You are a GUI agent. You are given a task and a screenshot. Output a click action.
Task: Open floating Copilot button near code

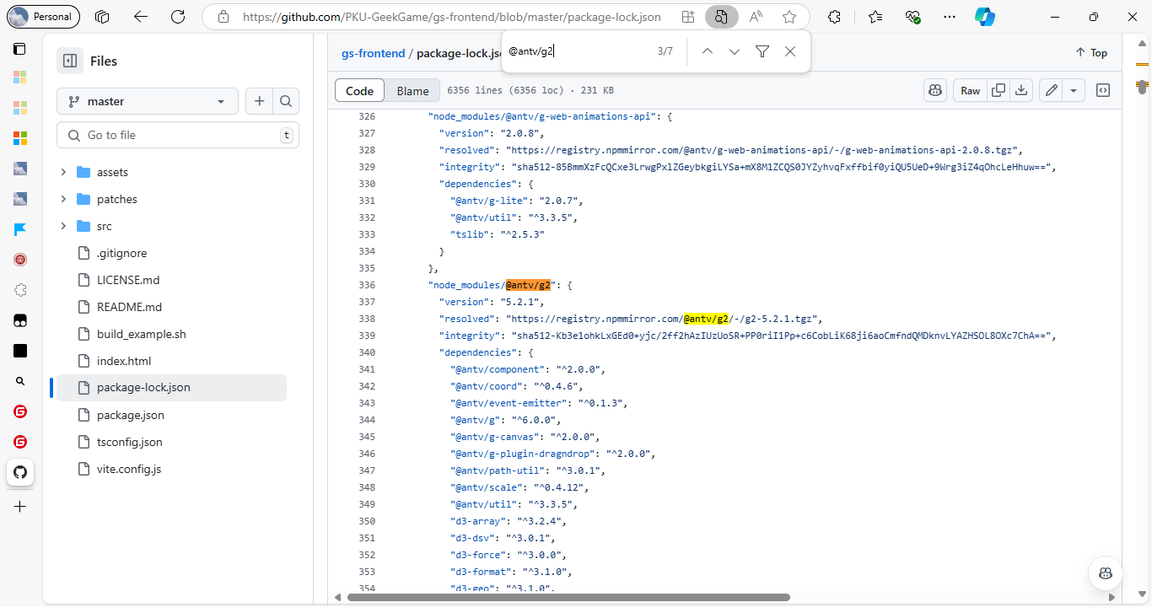point(1105,573)
